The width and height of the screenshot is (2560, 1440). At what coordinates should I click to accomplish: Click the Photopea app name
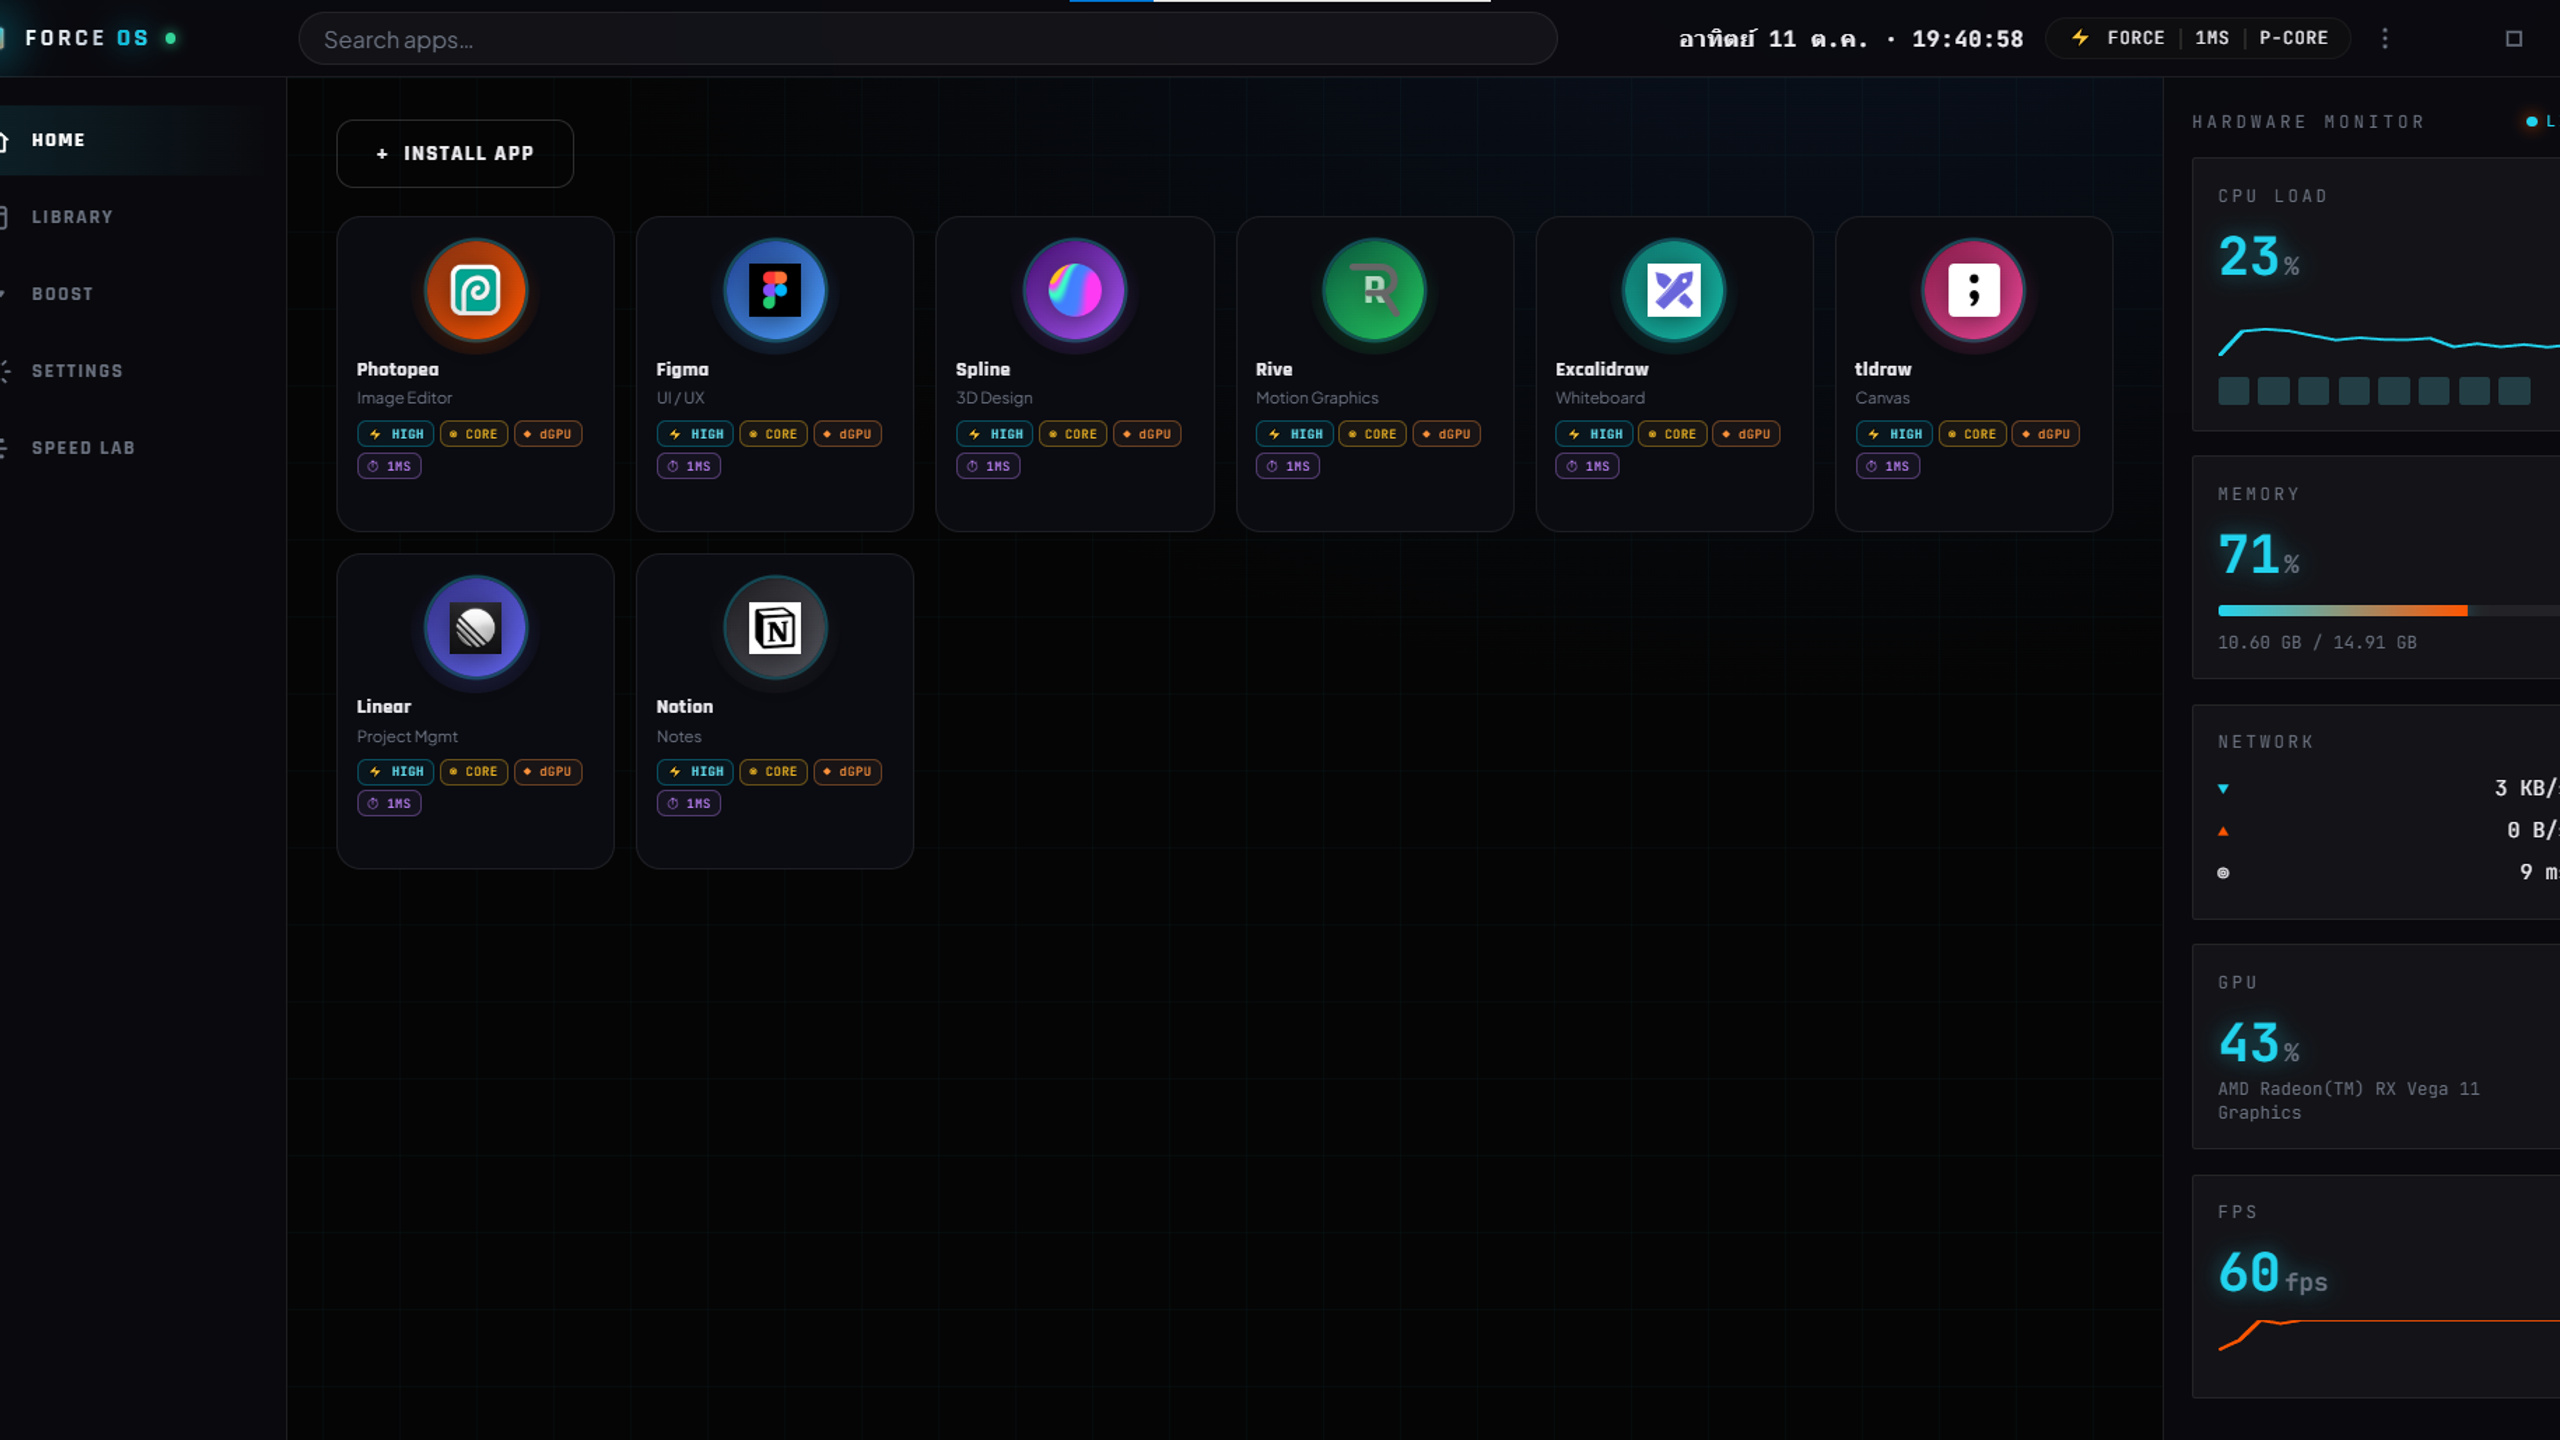point(398,369)
